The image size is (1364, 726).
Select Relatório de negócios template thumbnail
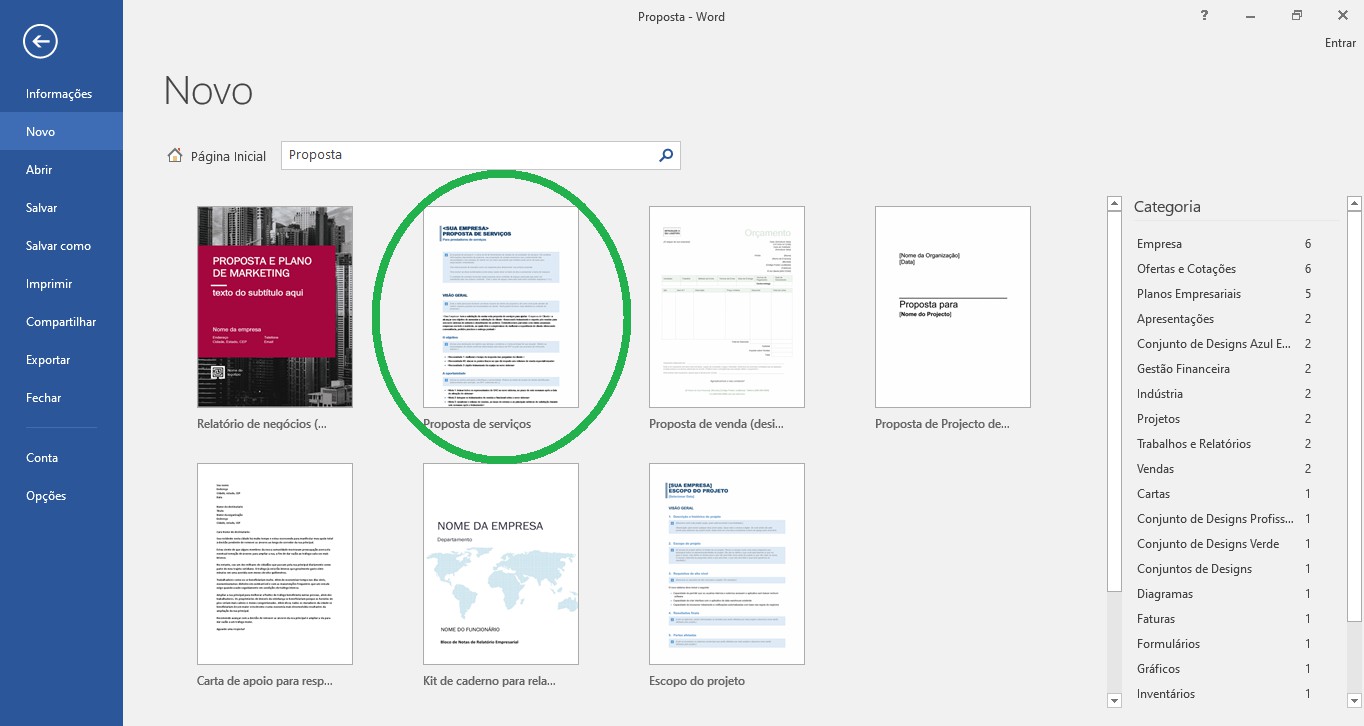point(275,307)
